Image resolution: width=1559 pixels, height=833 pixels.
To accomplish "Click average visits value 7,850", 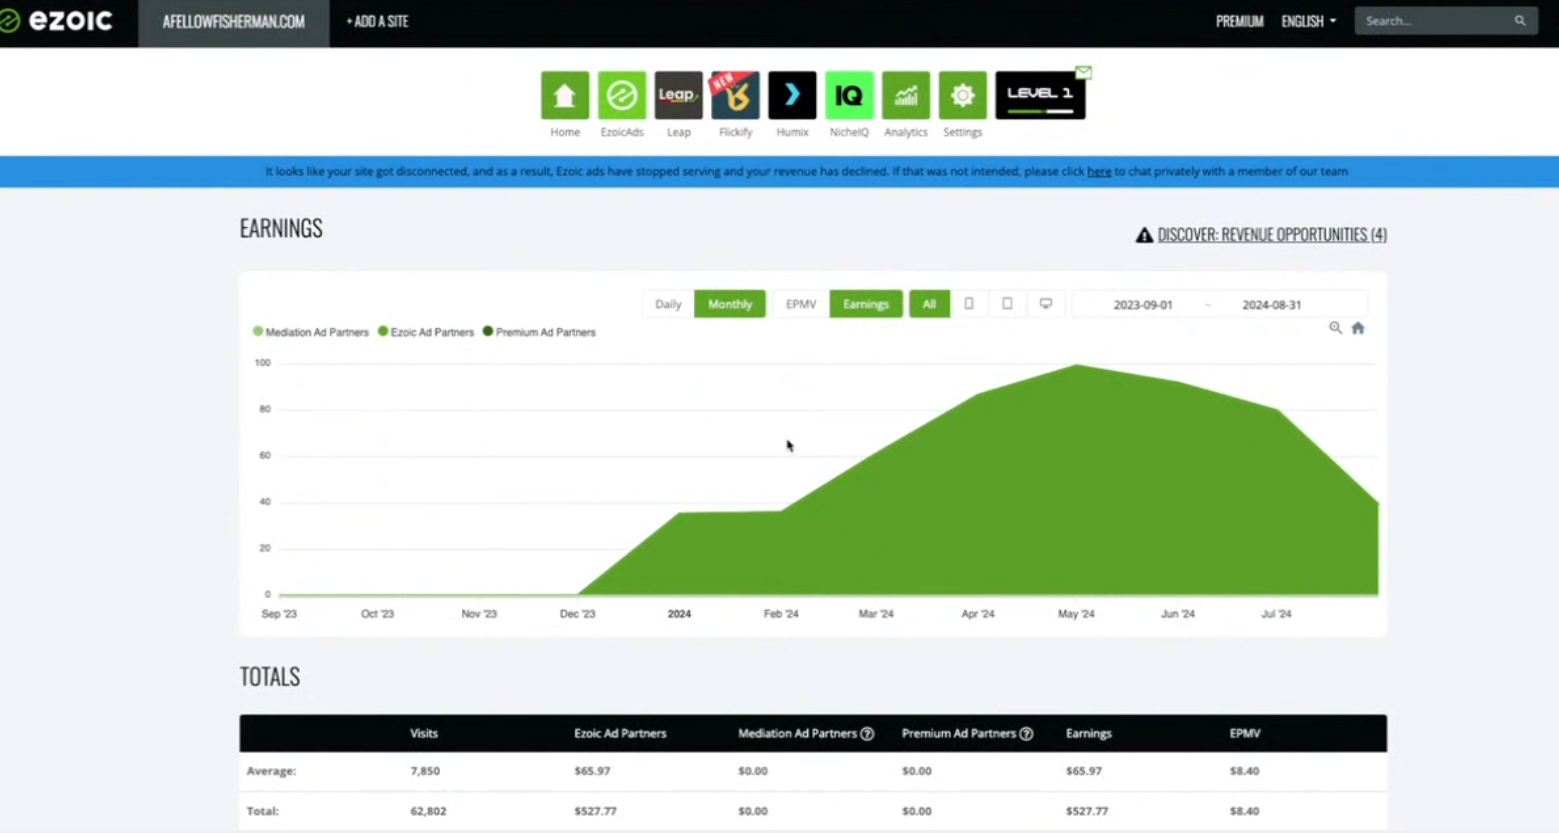I will [425, 771].
